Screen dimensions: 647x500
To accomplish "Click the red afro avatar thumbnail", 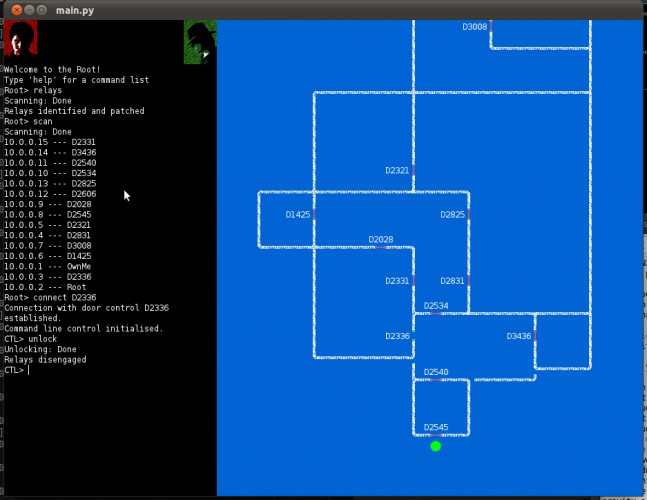I will click(21, 38).
